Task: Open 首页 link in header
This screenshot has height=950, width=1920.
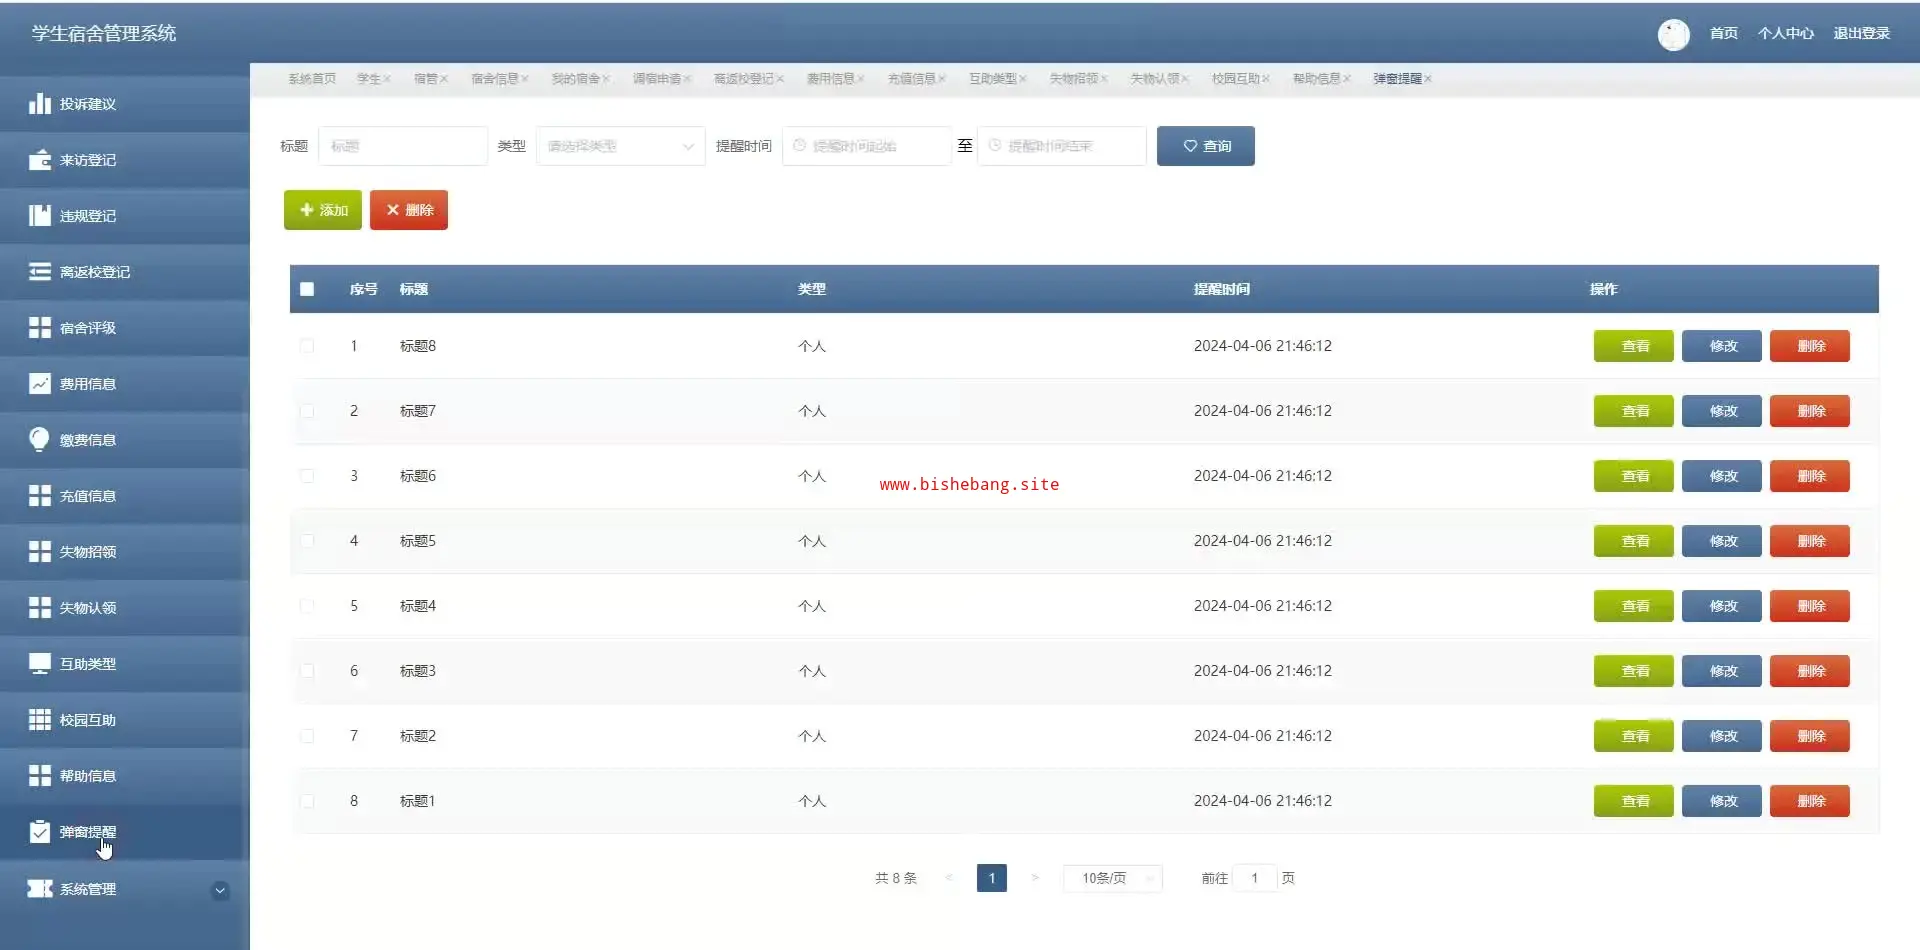Action: click(x=1723, y=34)
